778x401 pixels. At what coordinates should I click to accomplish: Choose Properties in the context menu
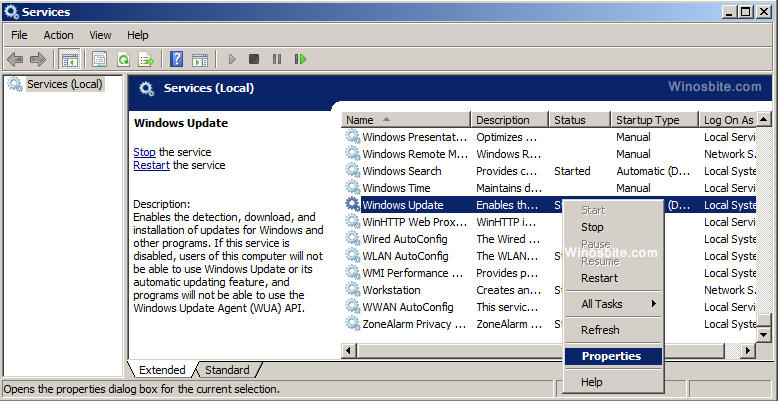614,356
